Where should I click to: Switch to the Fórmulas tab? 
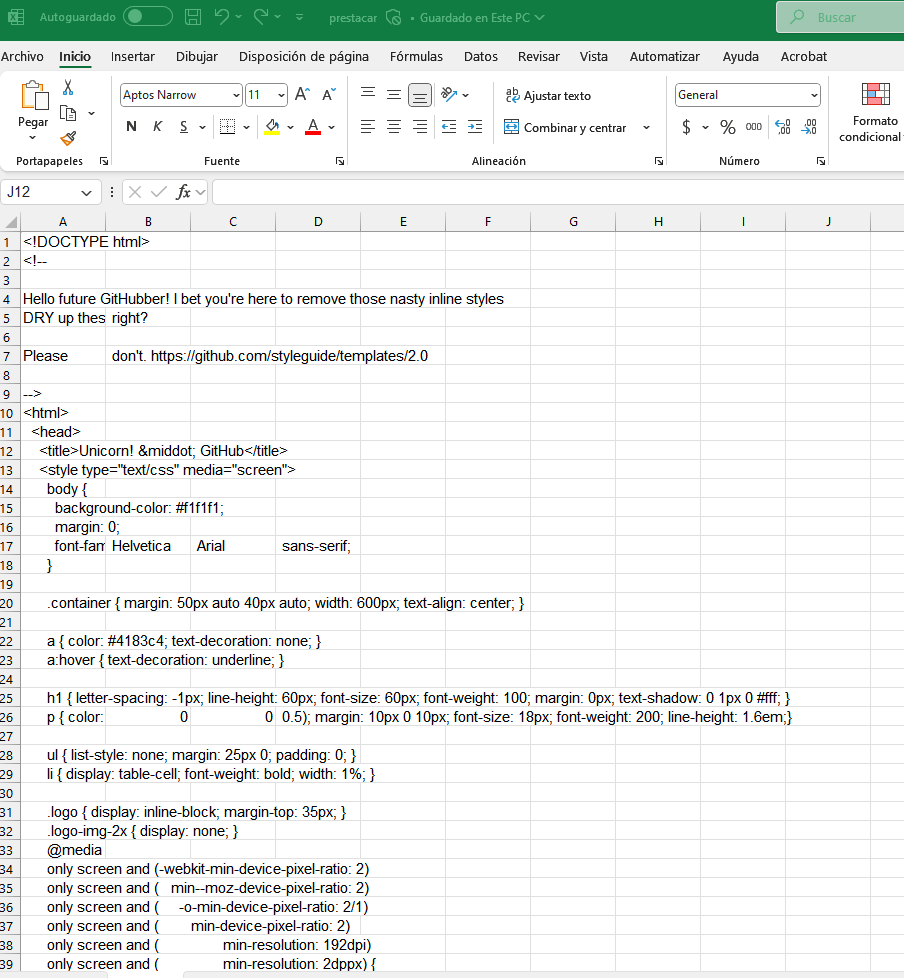(x=416, y=57)
